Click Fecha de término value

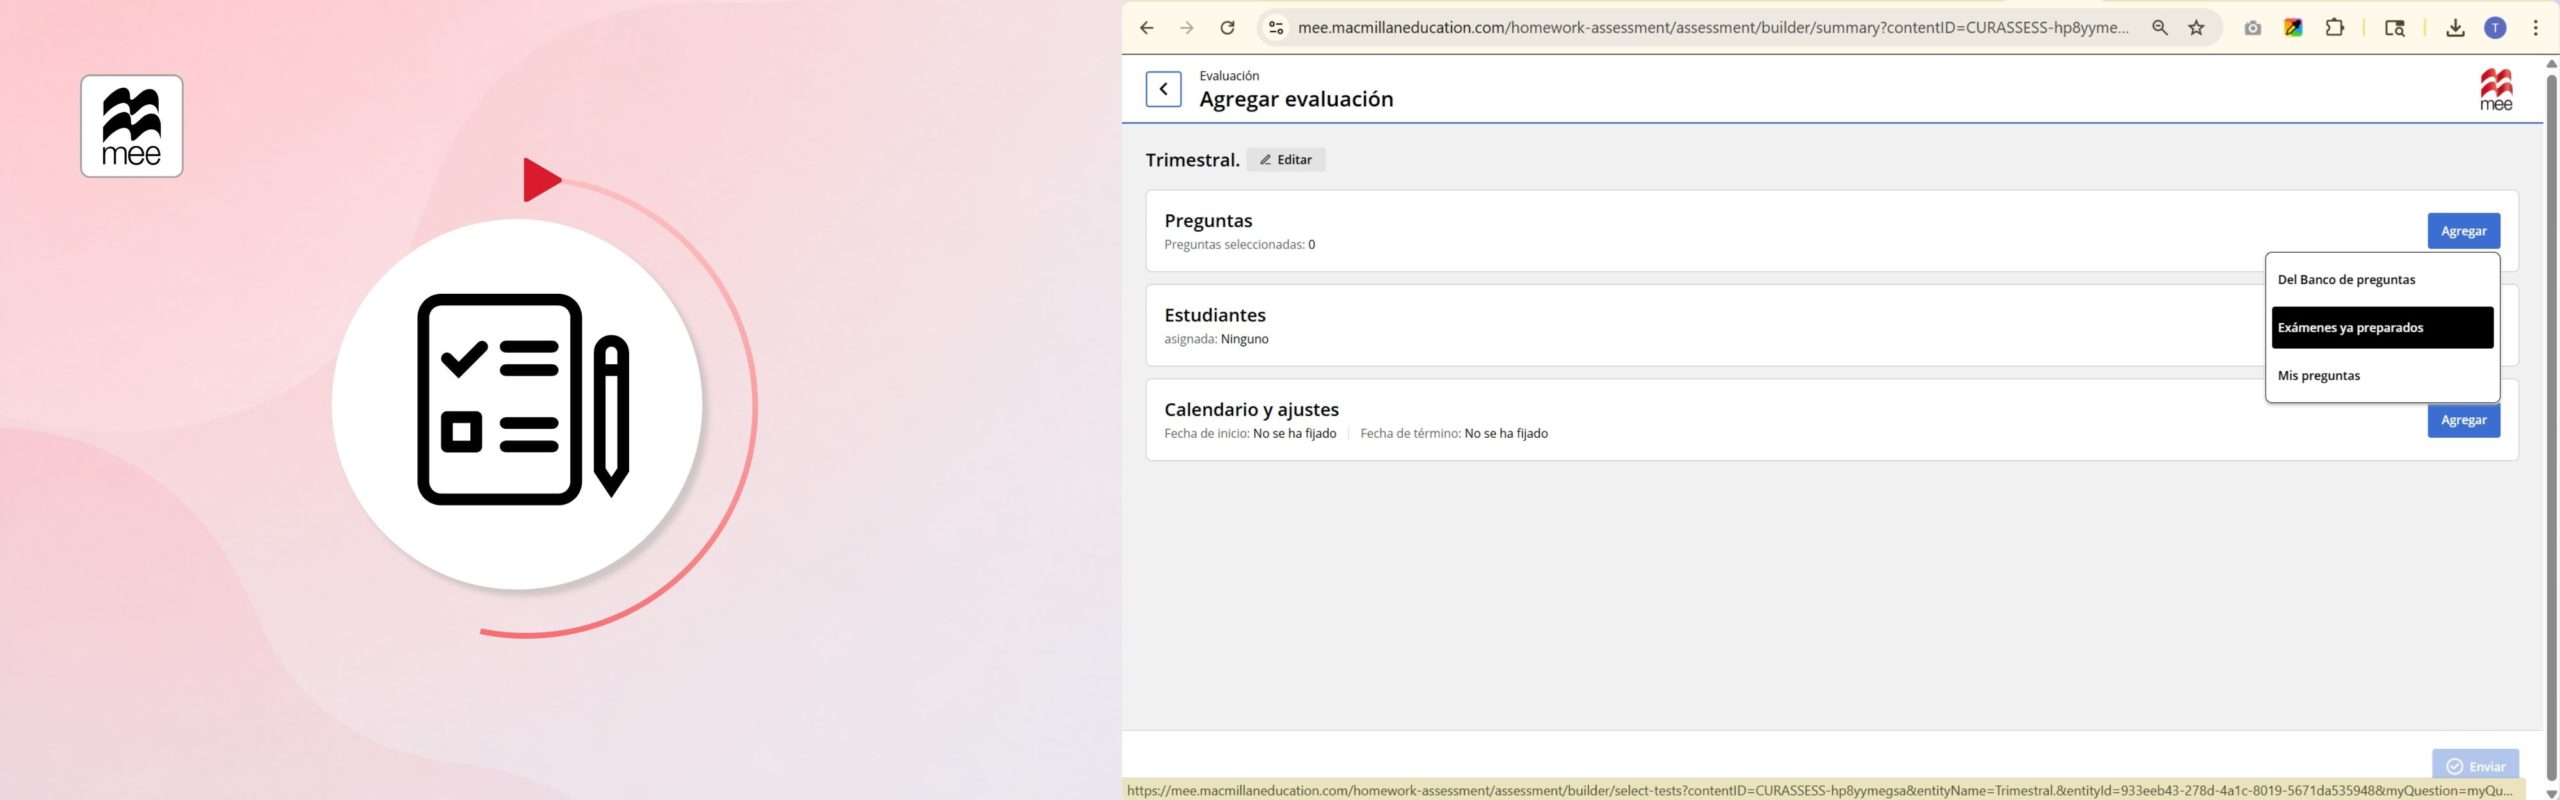(x=1506, y=433)
